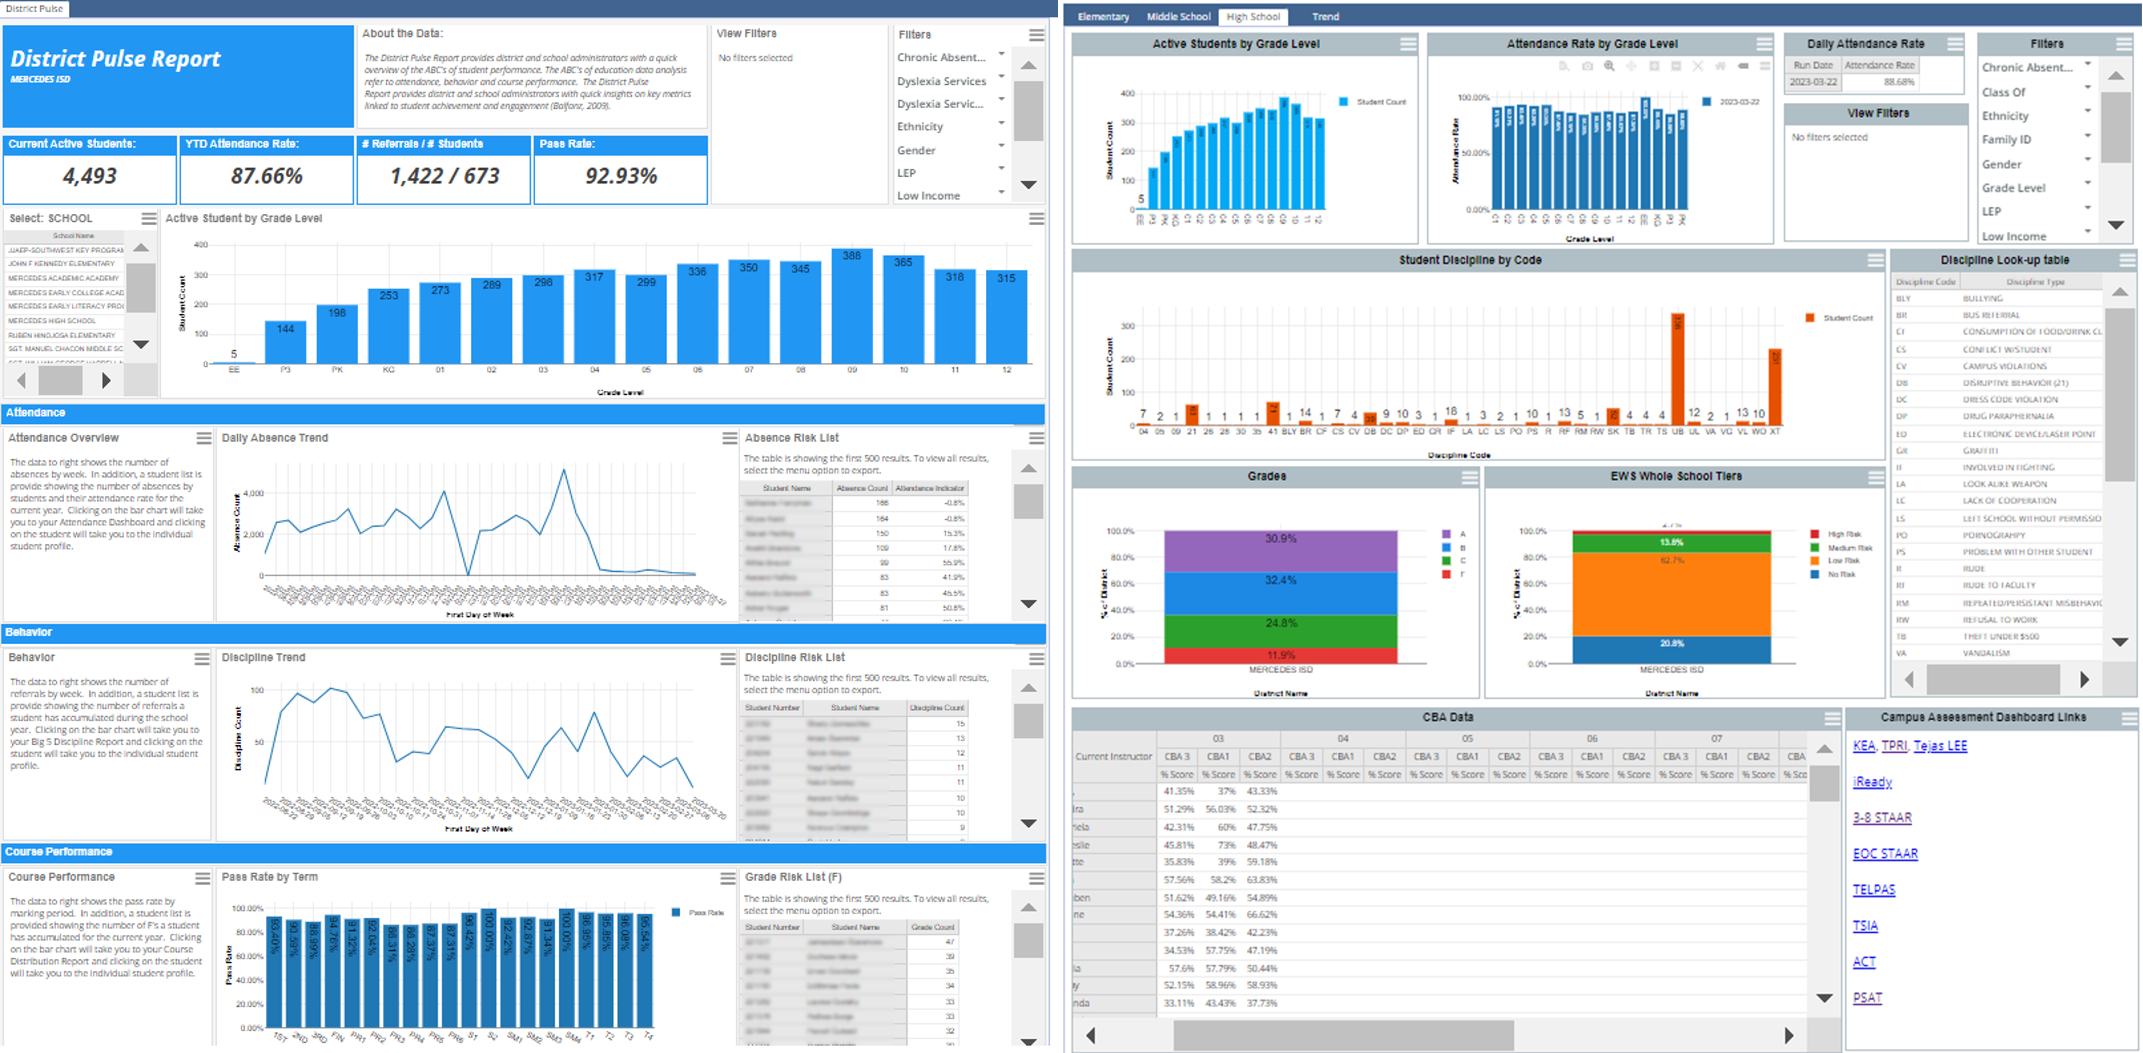2143x1053 pixels.
Task: Click the orange Student Count legend swatch
Action: pos(1810,318)
